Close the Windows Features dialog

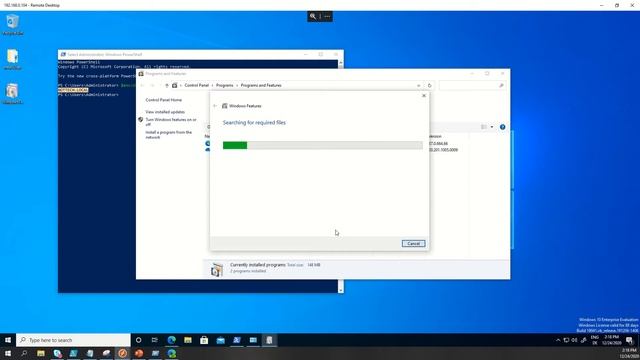pos(424,96)
